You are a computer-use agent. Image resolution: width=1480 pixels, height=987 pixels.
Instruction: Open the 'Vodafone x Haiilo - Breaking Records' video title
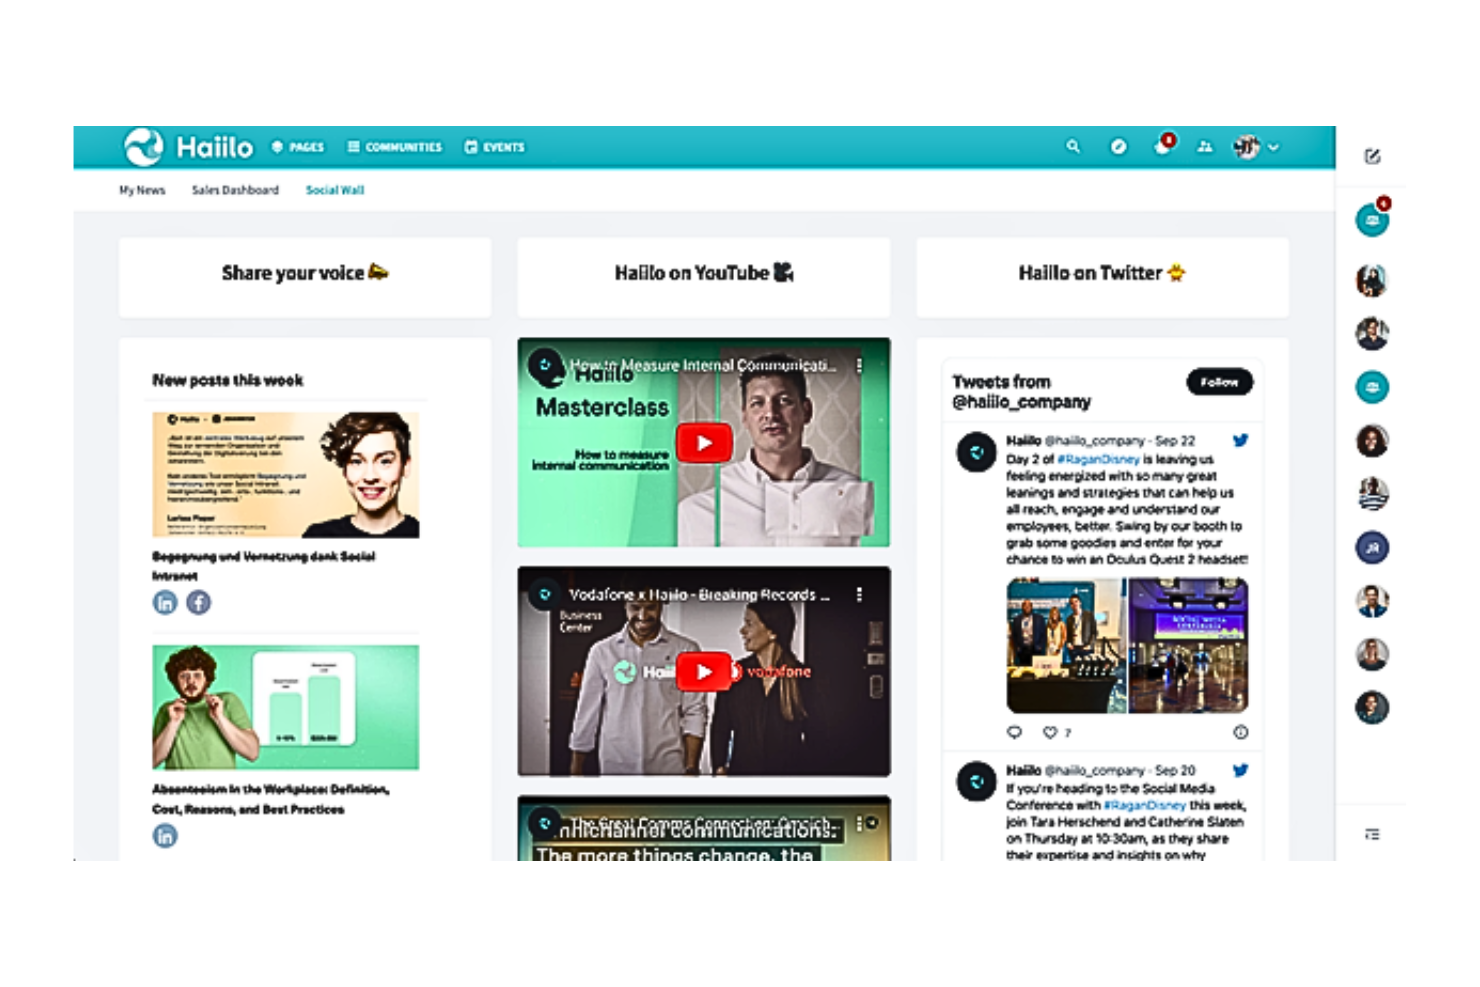[699, 595]
